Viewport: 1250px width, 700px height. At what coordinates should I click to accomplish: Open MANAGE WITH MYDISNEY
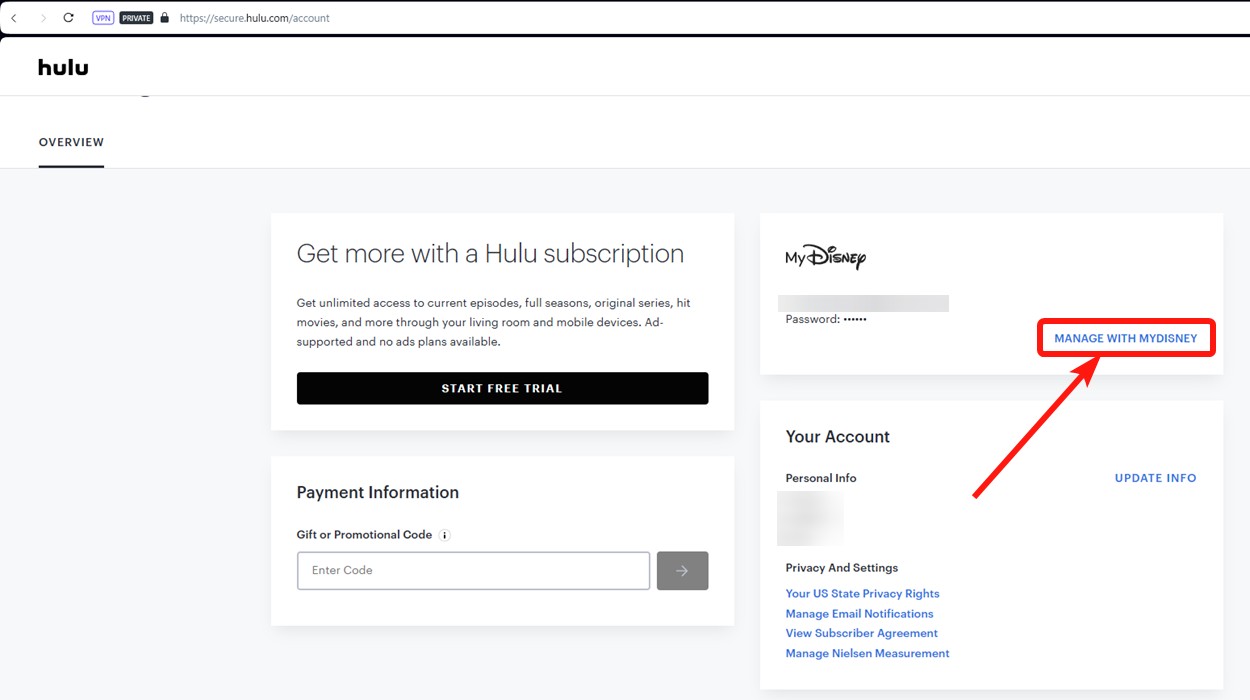tap(1125, 338)
